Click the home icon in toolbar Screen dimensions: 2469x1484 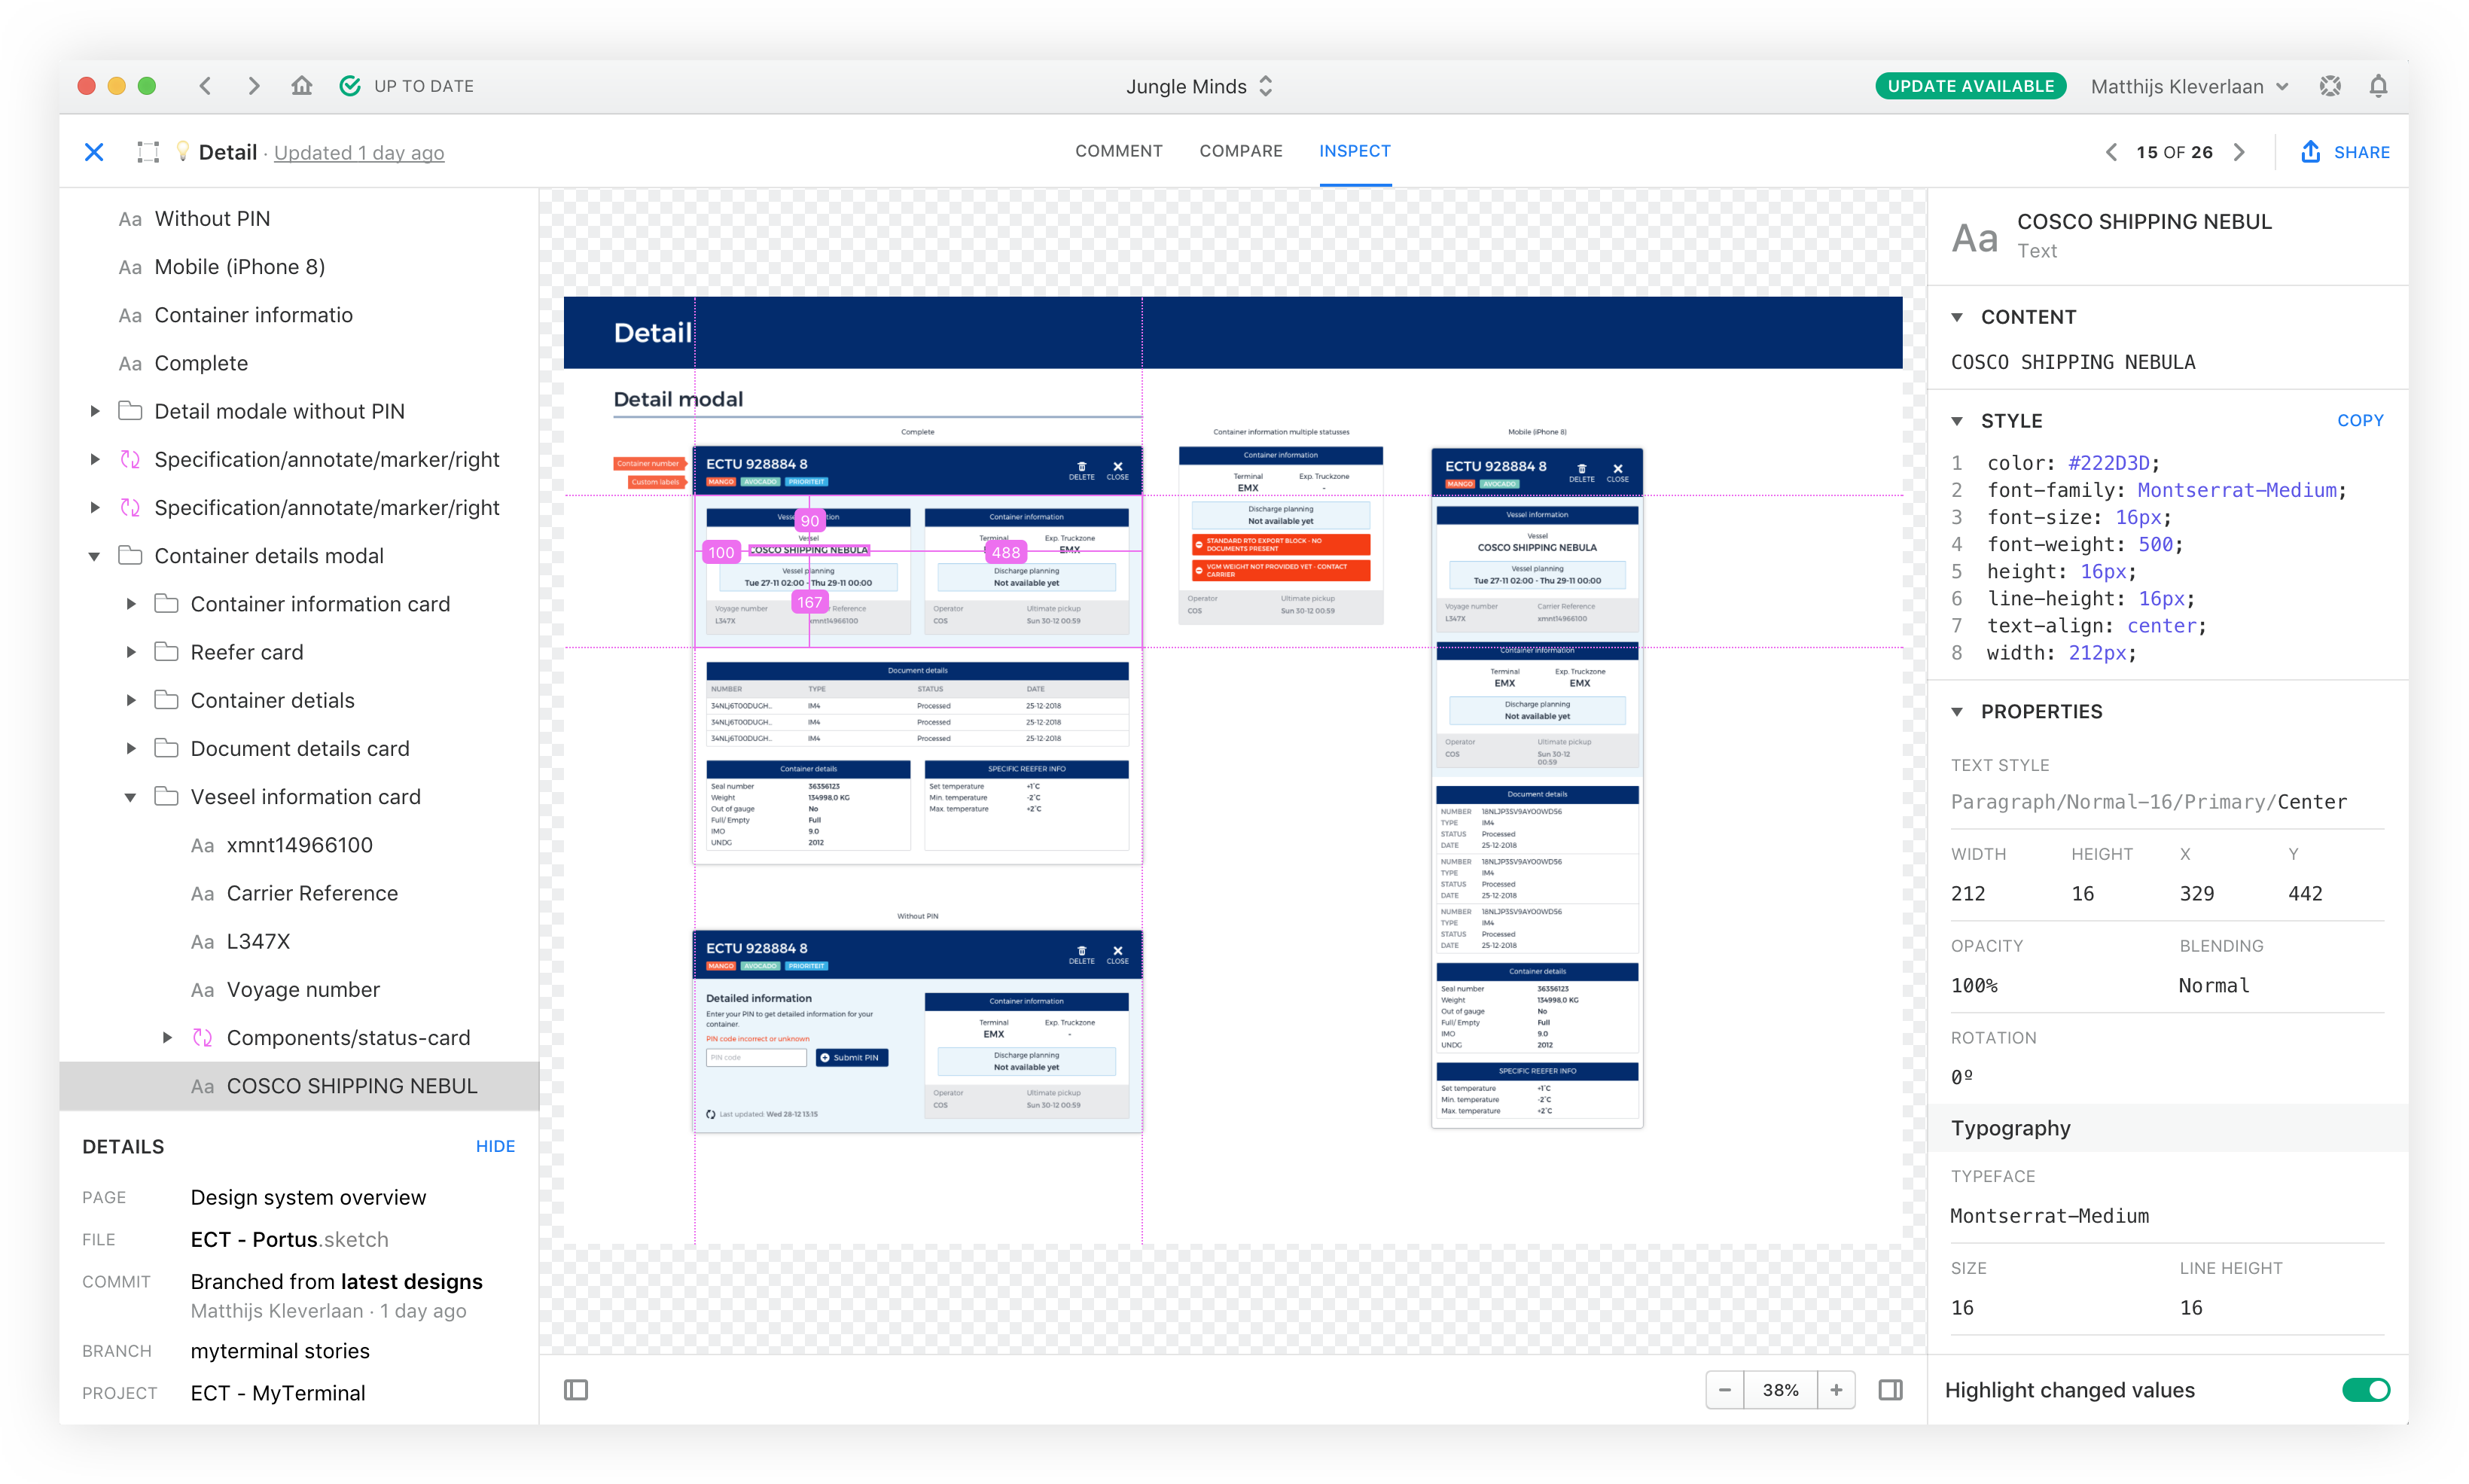[x=302, y=86]
